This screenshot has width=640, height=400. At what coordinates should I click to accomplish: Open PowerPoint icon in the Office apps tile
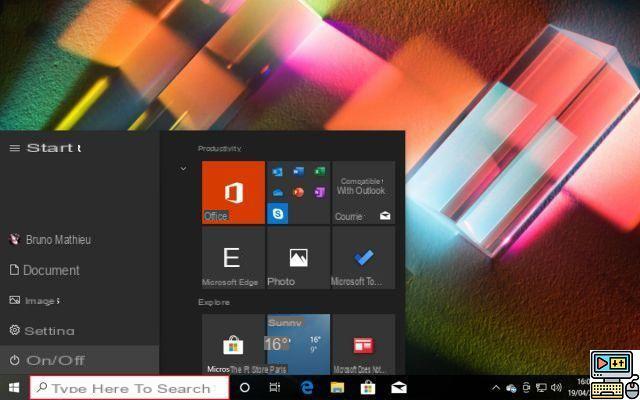pyautogui.click(x=299, y=192)
